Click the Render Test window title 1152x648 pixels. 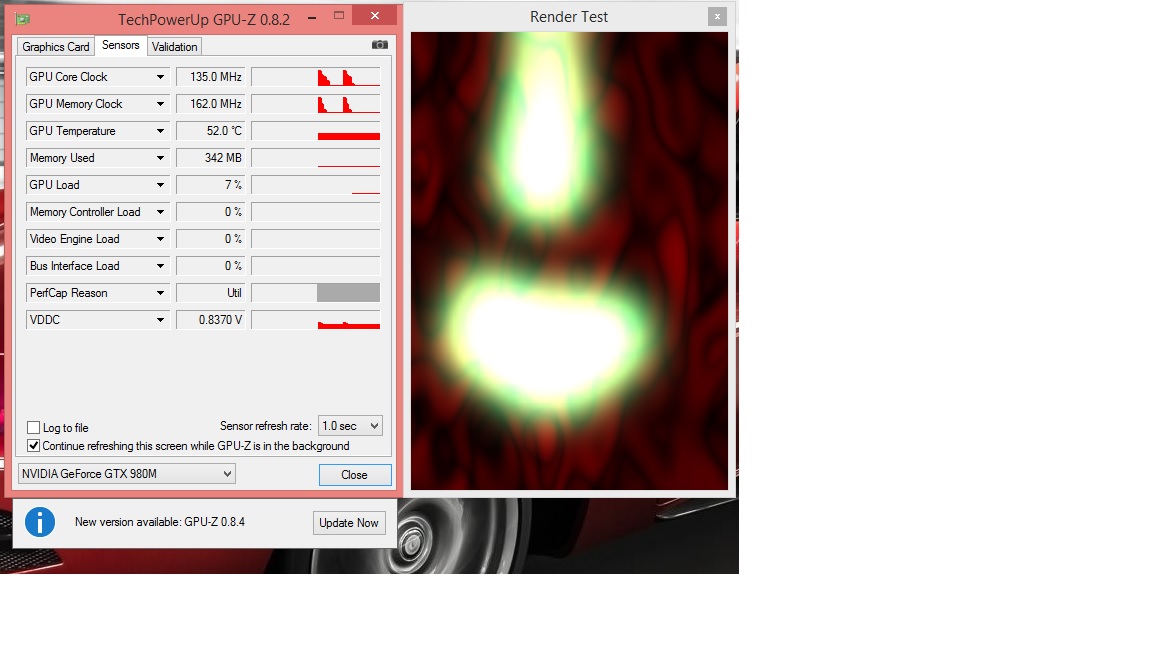pyautogui.click(x=569, y=17)
